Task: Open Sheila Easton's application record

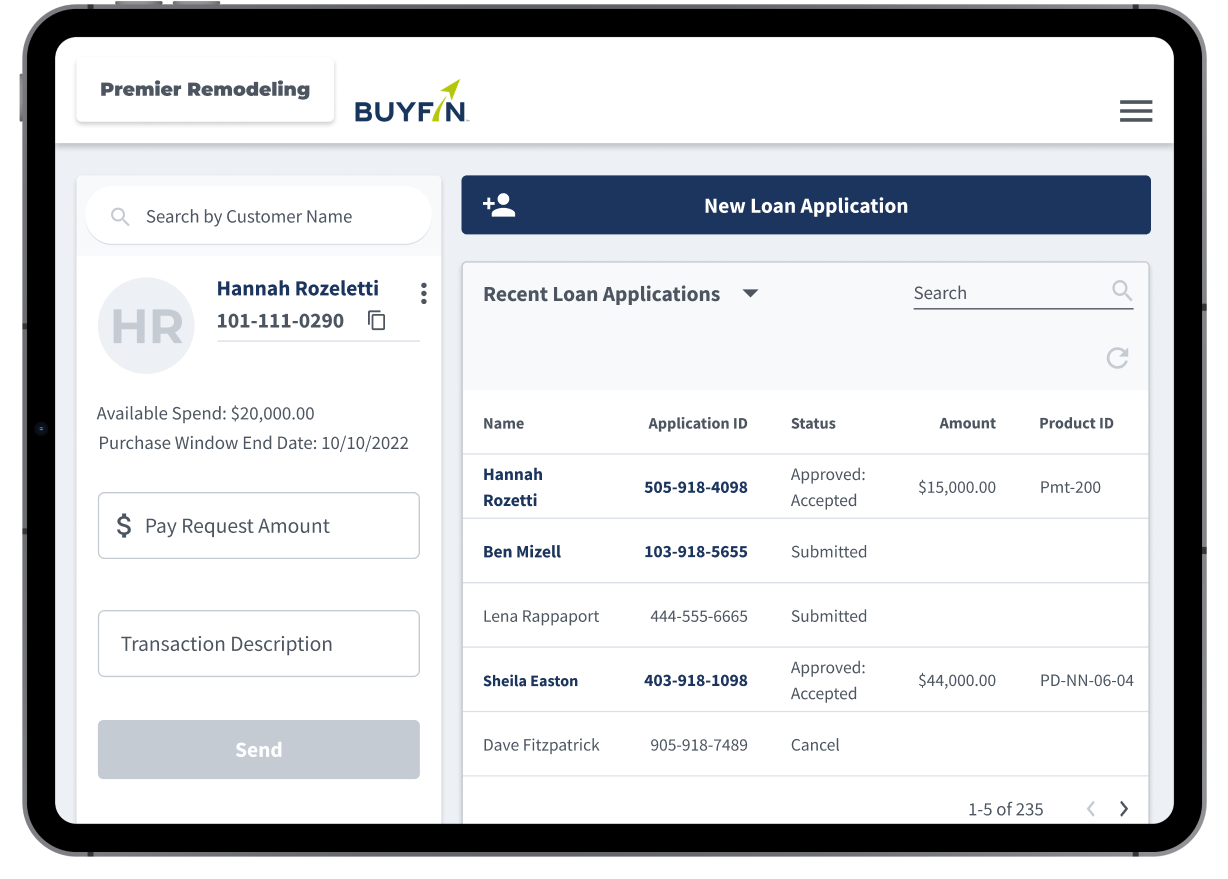Action: [530, 681]
